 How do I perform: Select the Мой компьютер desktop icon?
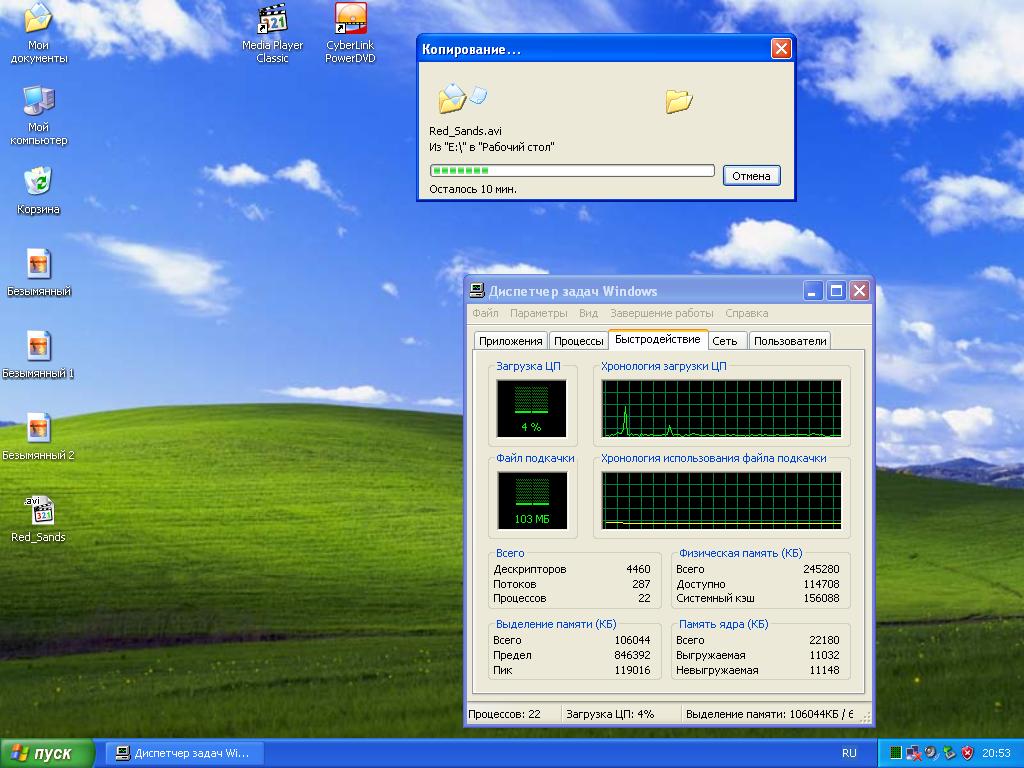(x=39, y=115)
